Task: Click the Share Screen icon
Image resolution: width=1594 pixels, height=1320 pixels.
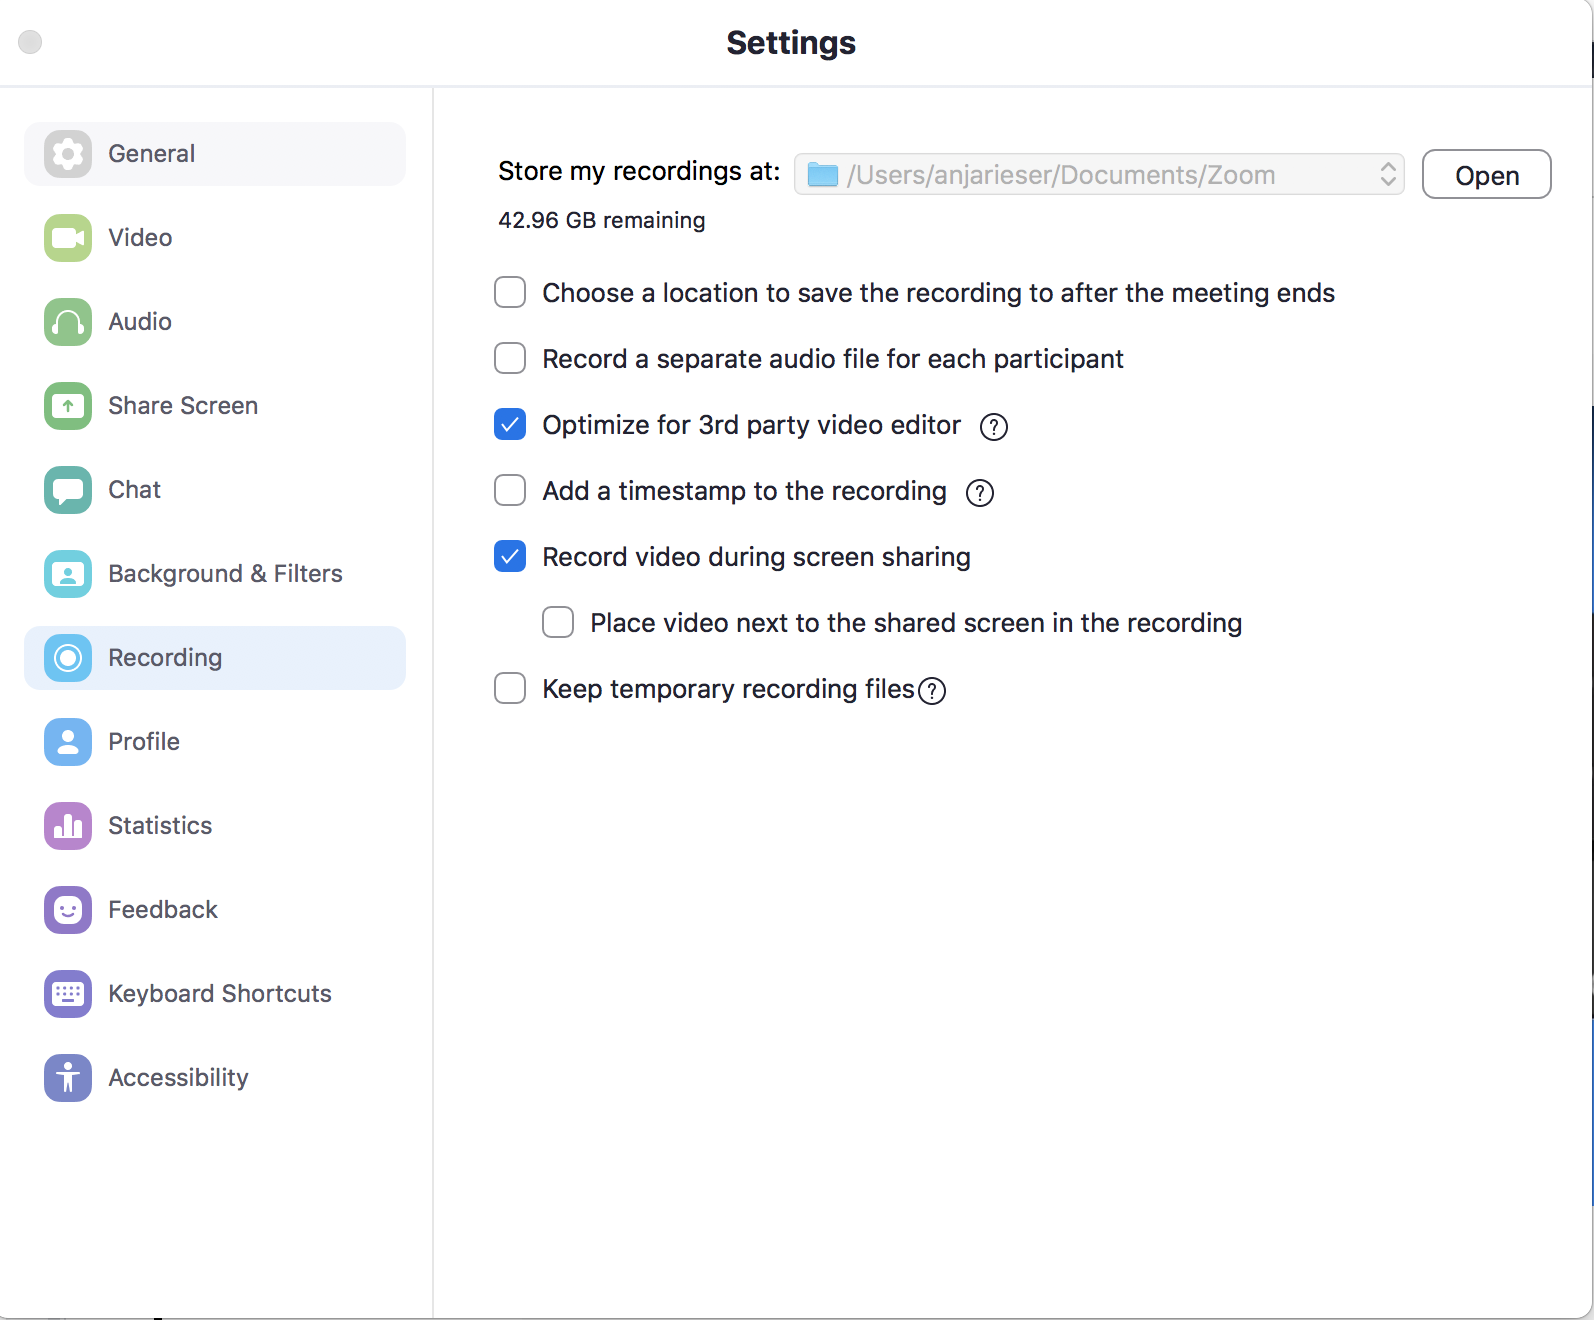Action: [68, 406]
